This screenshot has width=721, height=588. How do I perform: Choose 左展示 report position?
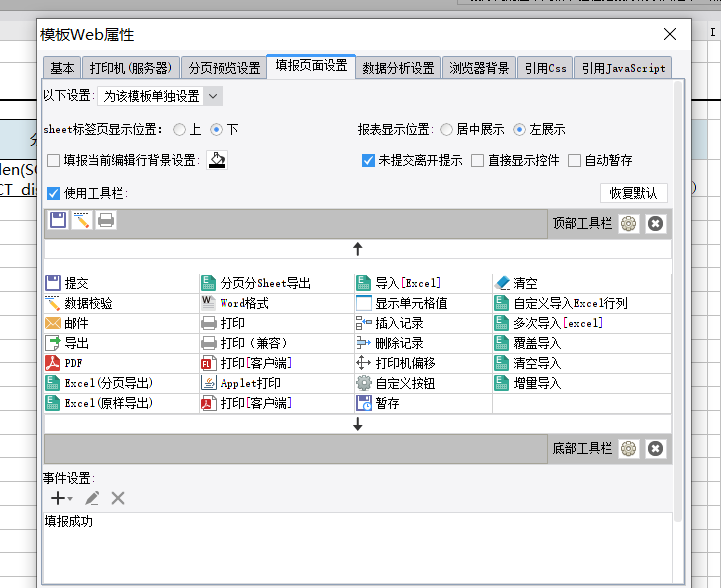pyautogui.click(x=519, y=130)
